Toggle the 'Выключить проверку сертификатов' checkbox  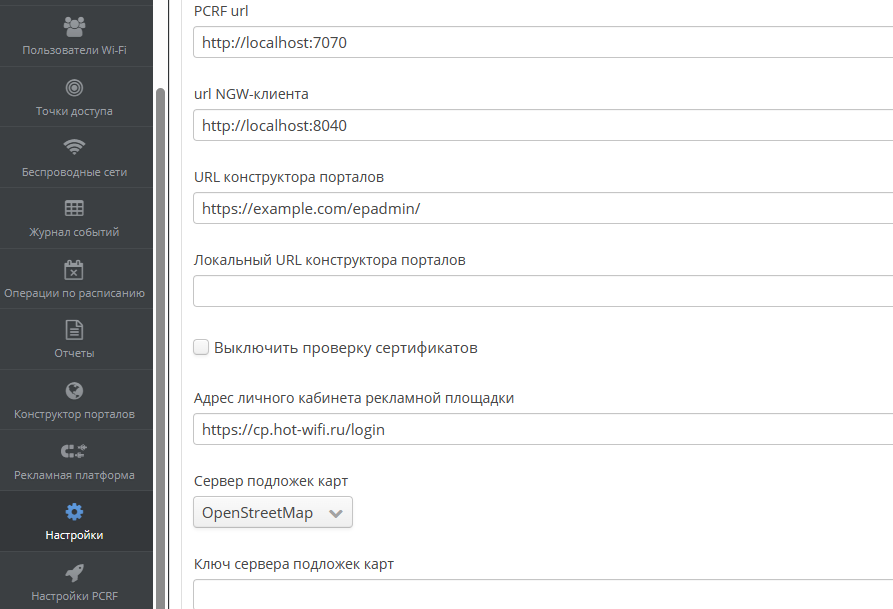pos(201,348)
